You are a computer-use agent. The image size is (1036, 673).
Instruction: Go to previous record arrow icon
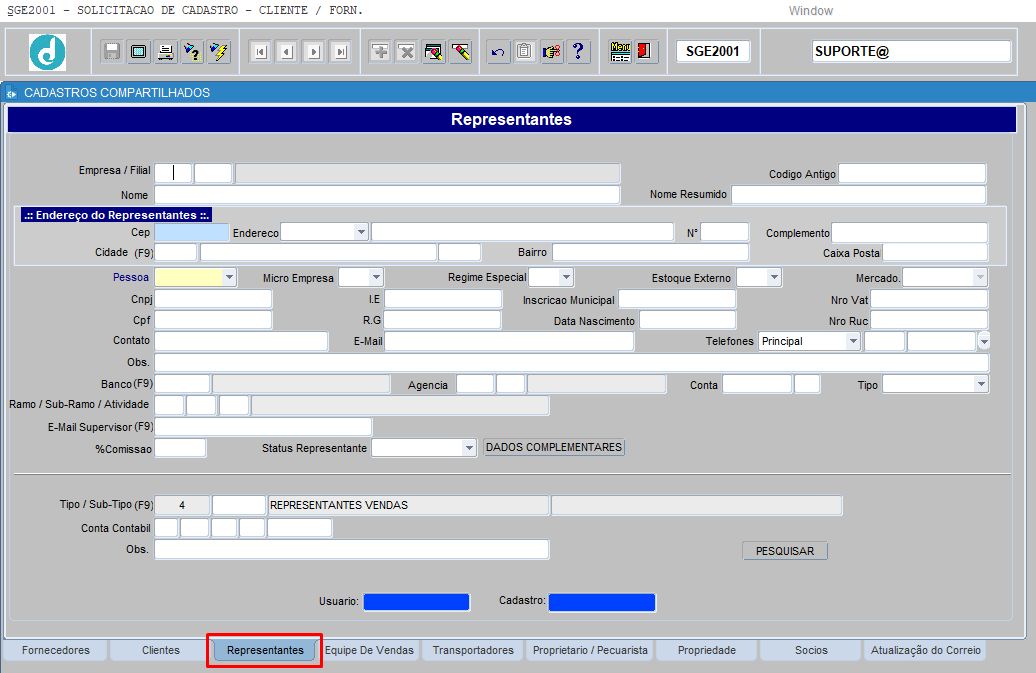[x=287, y=52]
